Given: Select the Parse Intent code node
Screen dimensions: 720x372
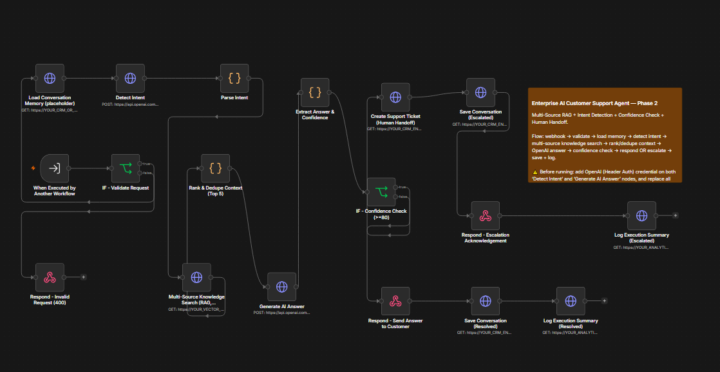Looking at the screenshot, I should click(234, 79).
